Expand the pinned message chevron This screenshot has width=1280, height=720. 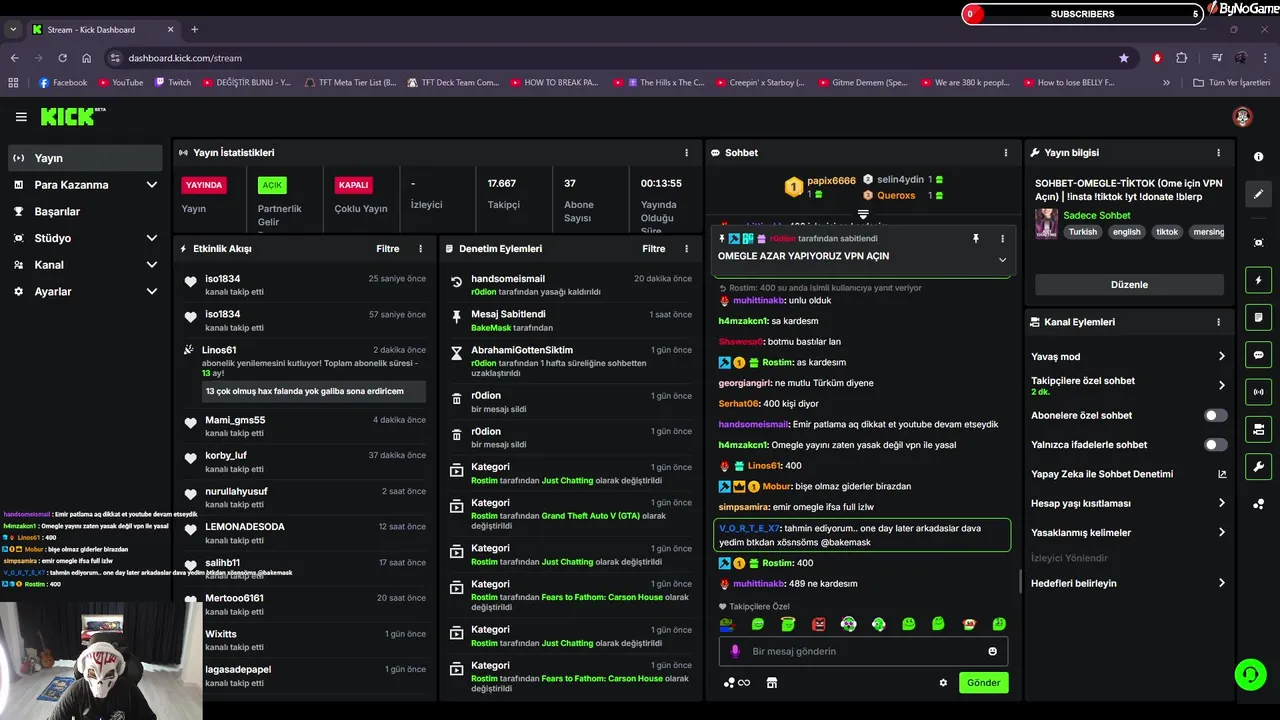[1002, 260]
